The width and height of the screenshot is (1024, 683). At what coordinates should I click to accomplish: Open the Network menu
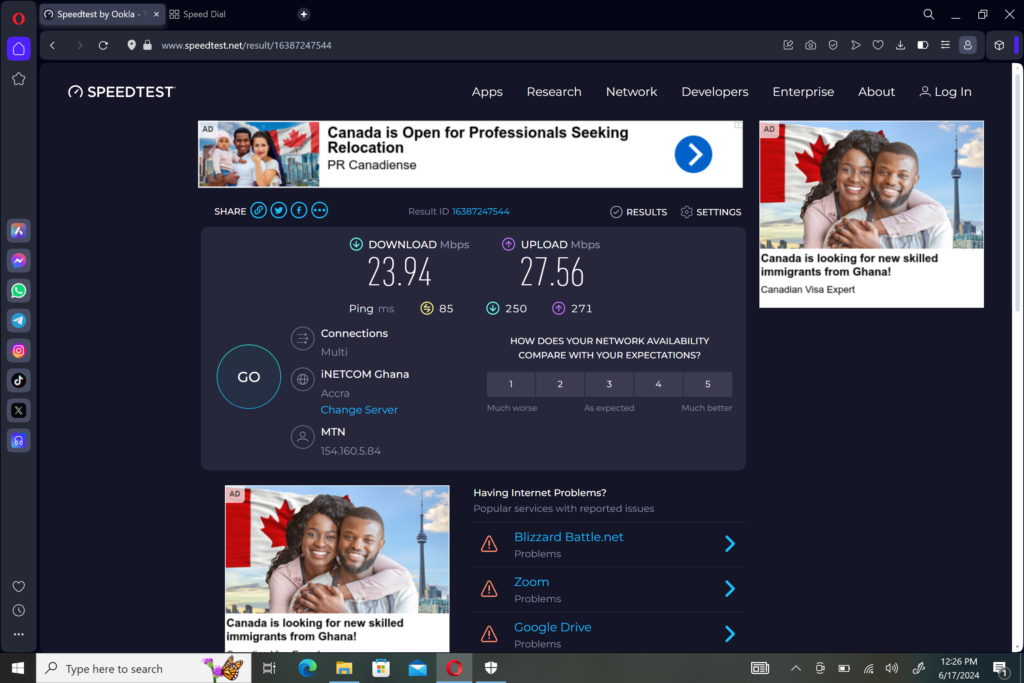632,92
